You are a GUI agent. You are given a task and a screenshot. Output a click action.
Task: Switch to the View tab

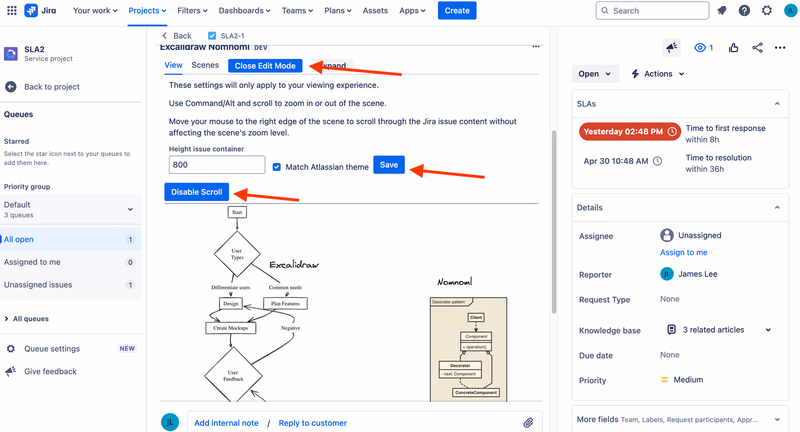tap(173, 65)
